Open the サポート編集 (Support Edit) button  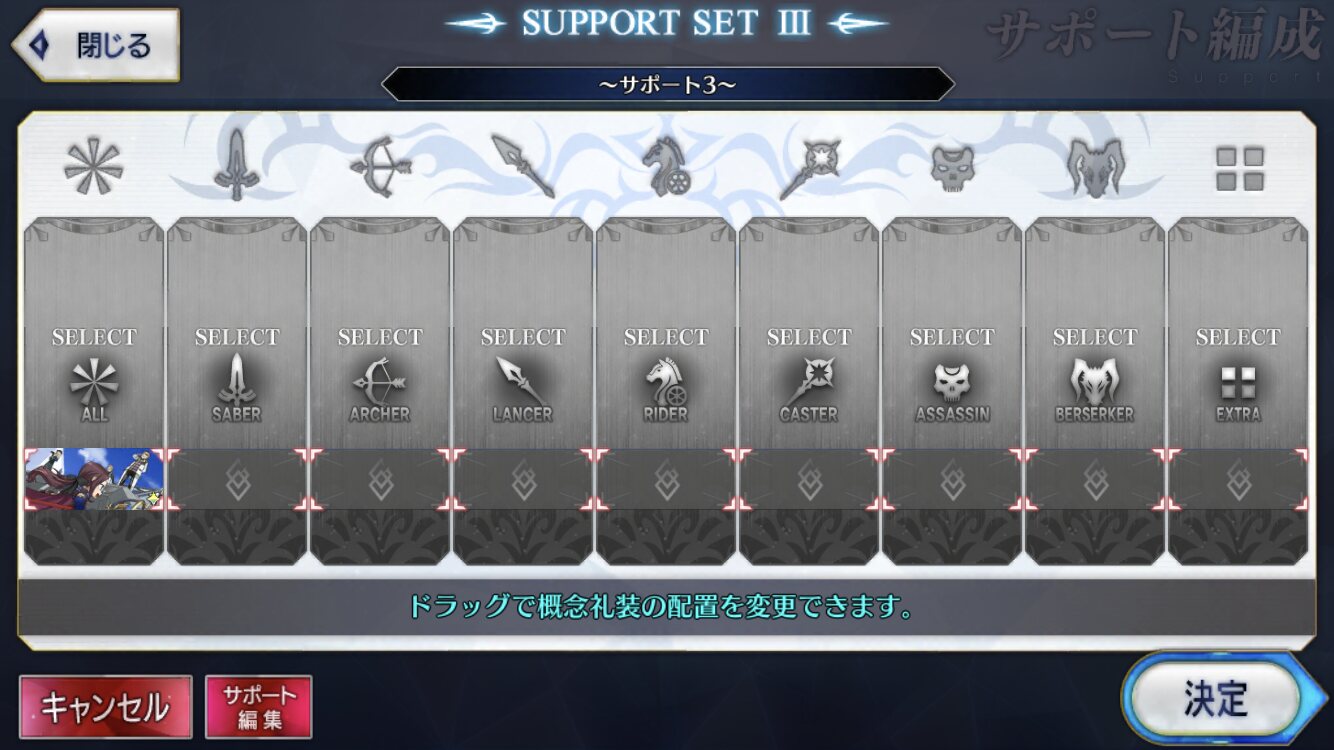click(259, 707)
